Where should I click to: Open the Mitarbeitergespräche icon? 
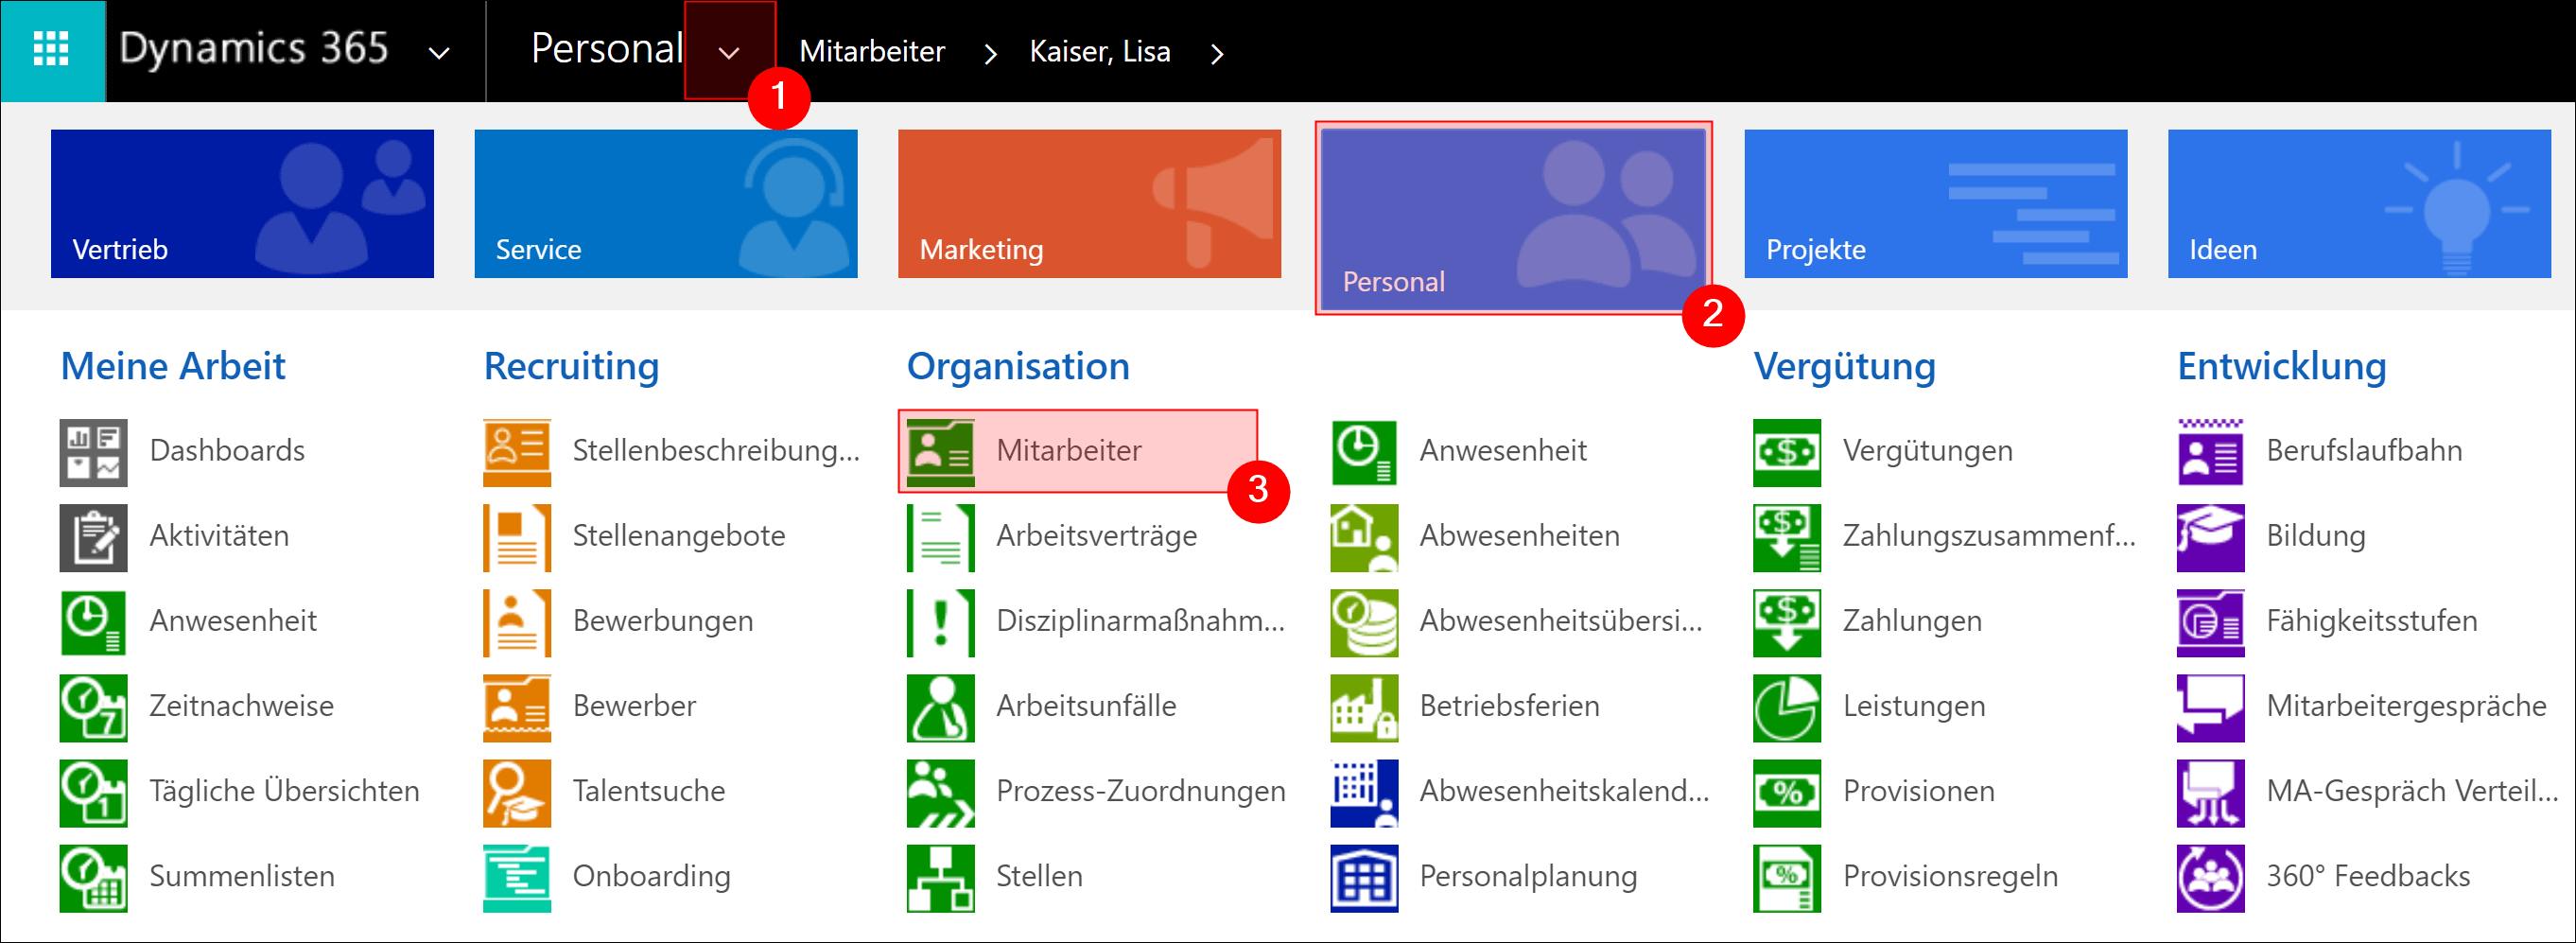pos(2211,707)
